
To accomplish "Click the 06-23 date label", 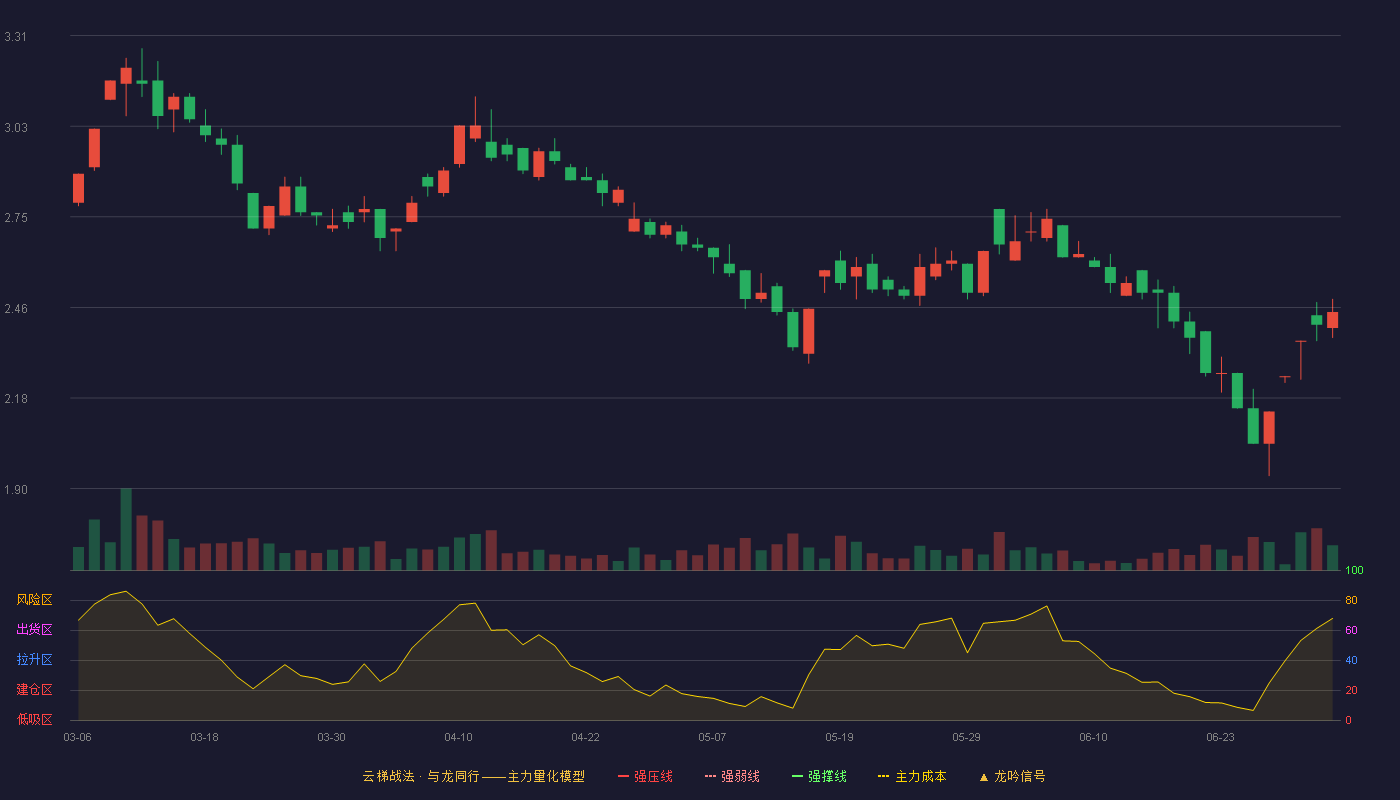I will pos(1221,737).
